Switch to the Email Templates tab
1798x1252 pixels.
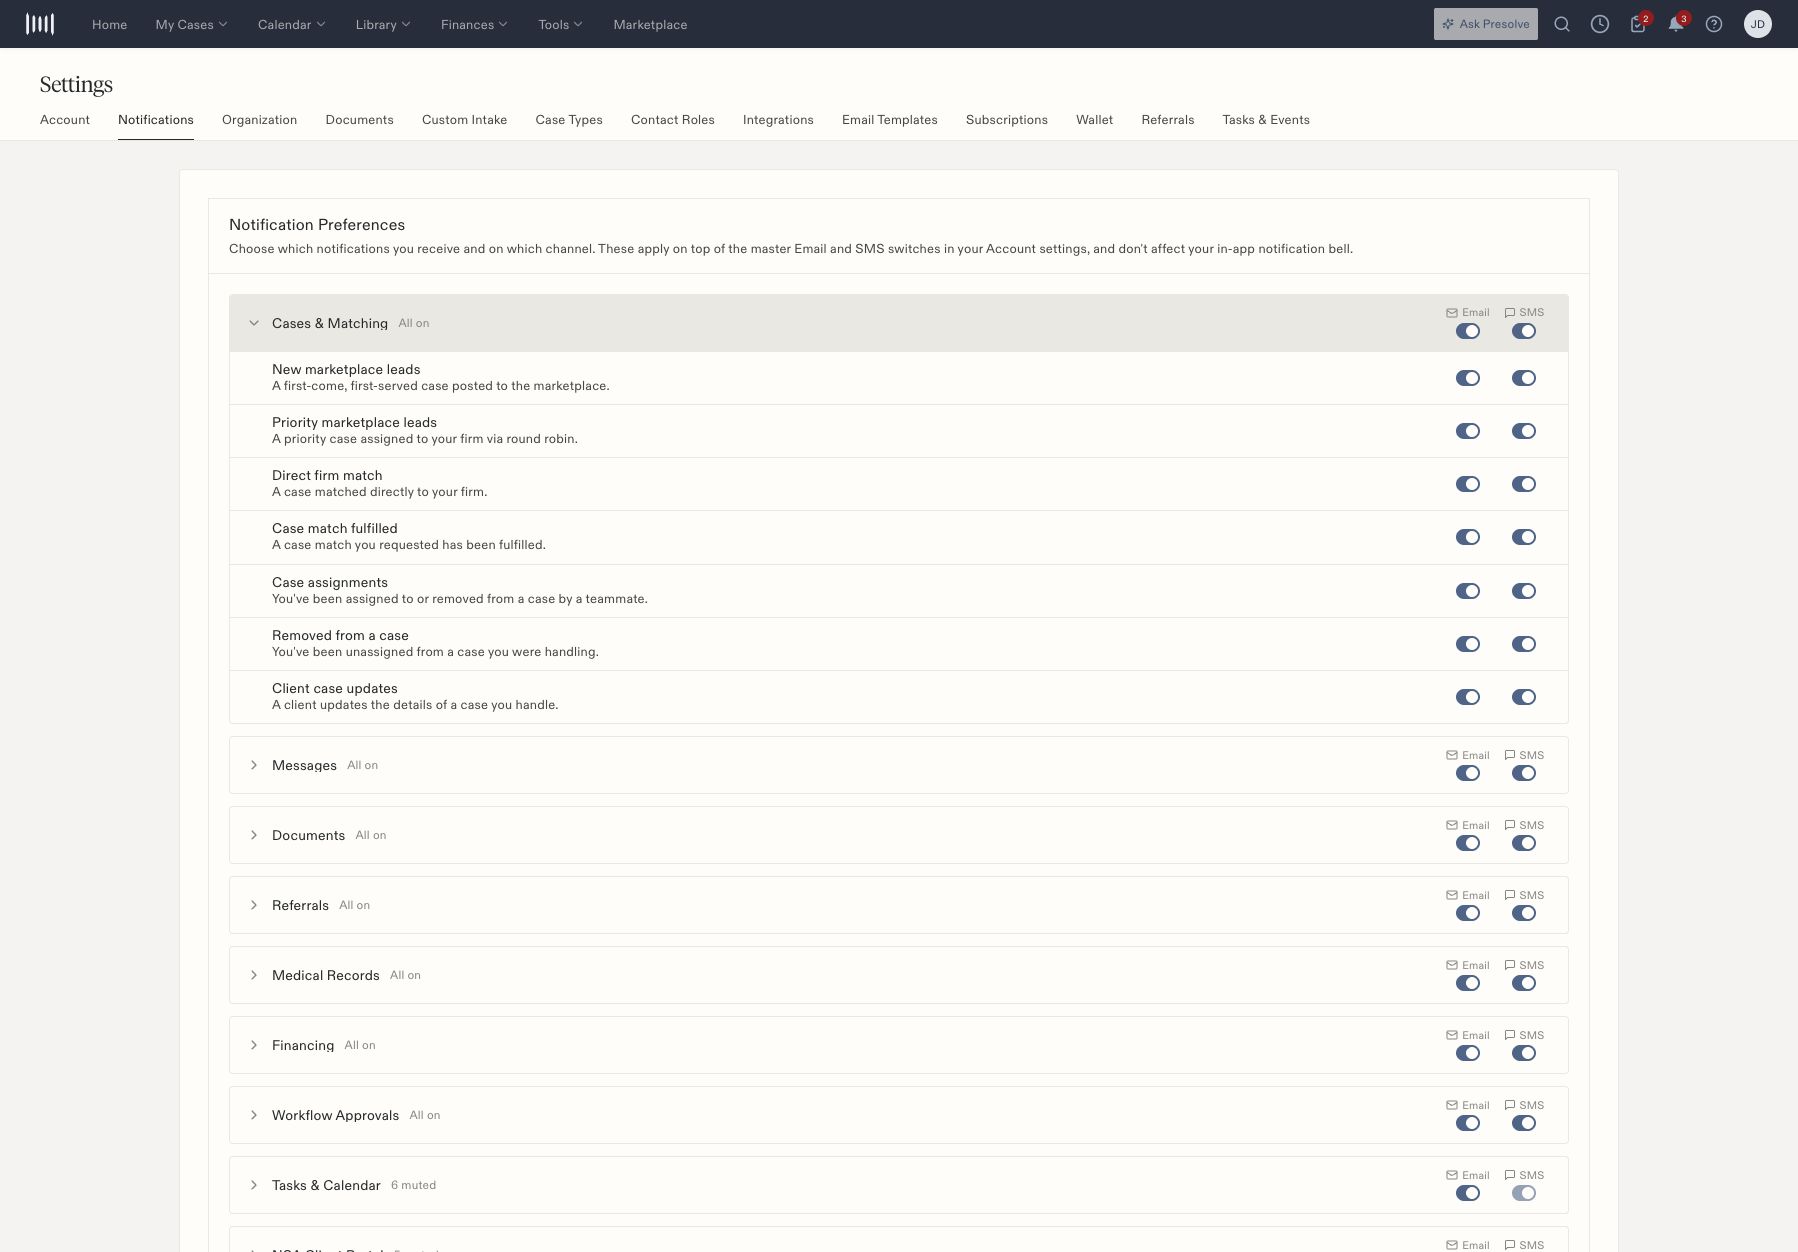tap(890, 120)
